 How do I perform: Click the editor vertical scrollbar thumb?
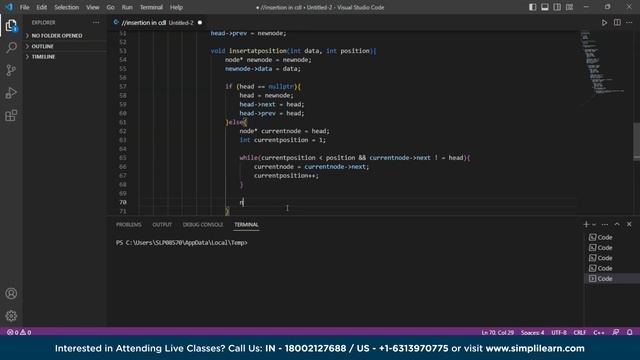(x=636, y=141)
